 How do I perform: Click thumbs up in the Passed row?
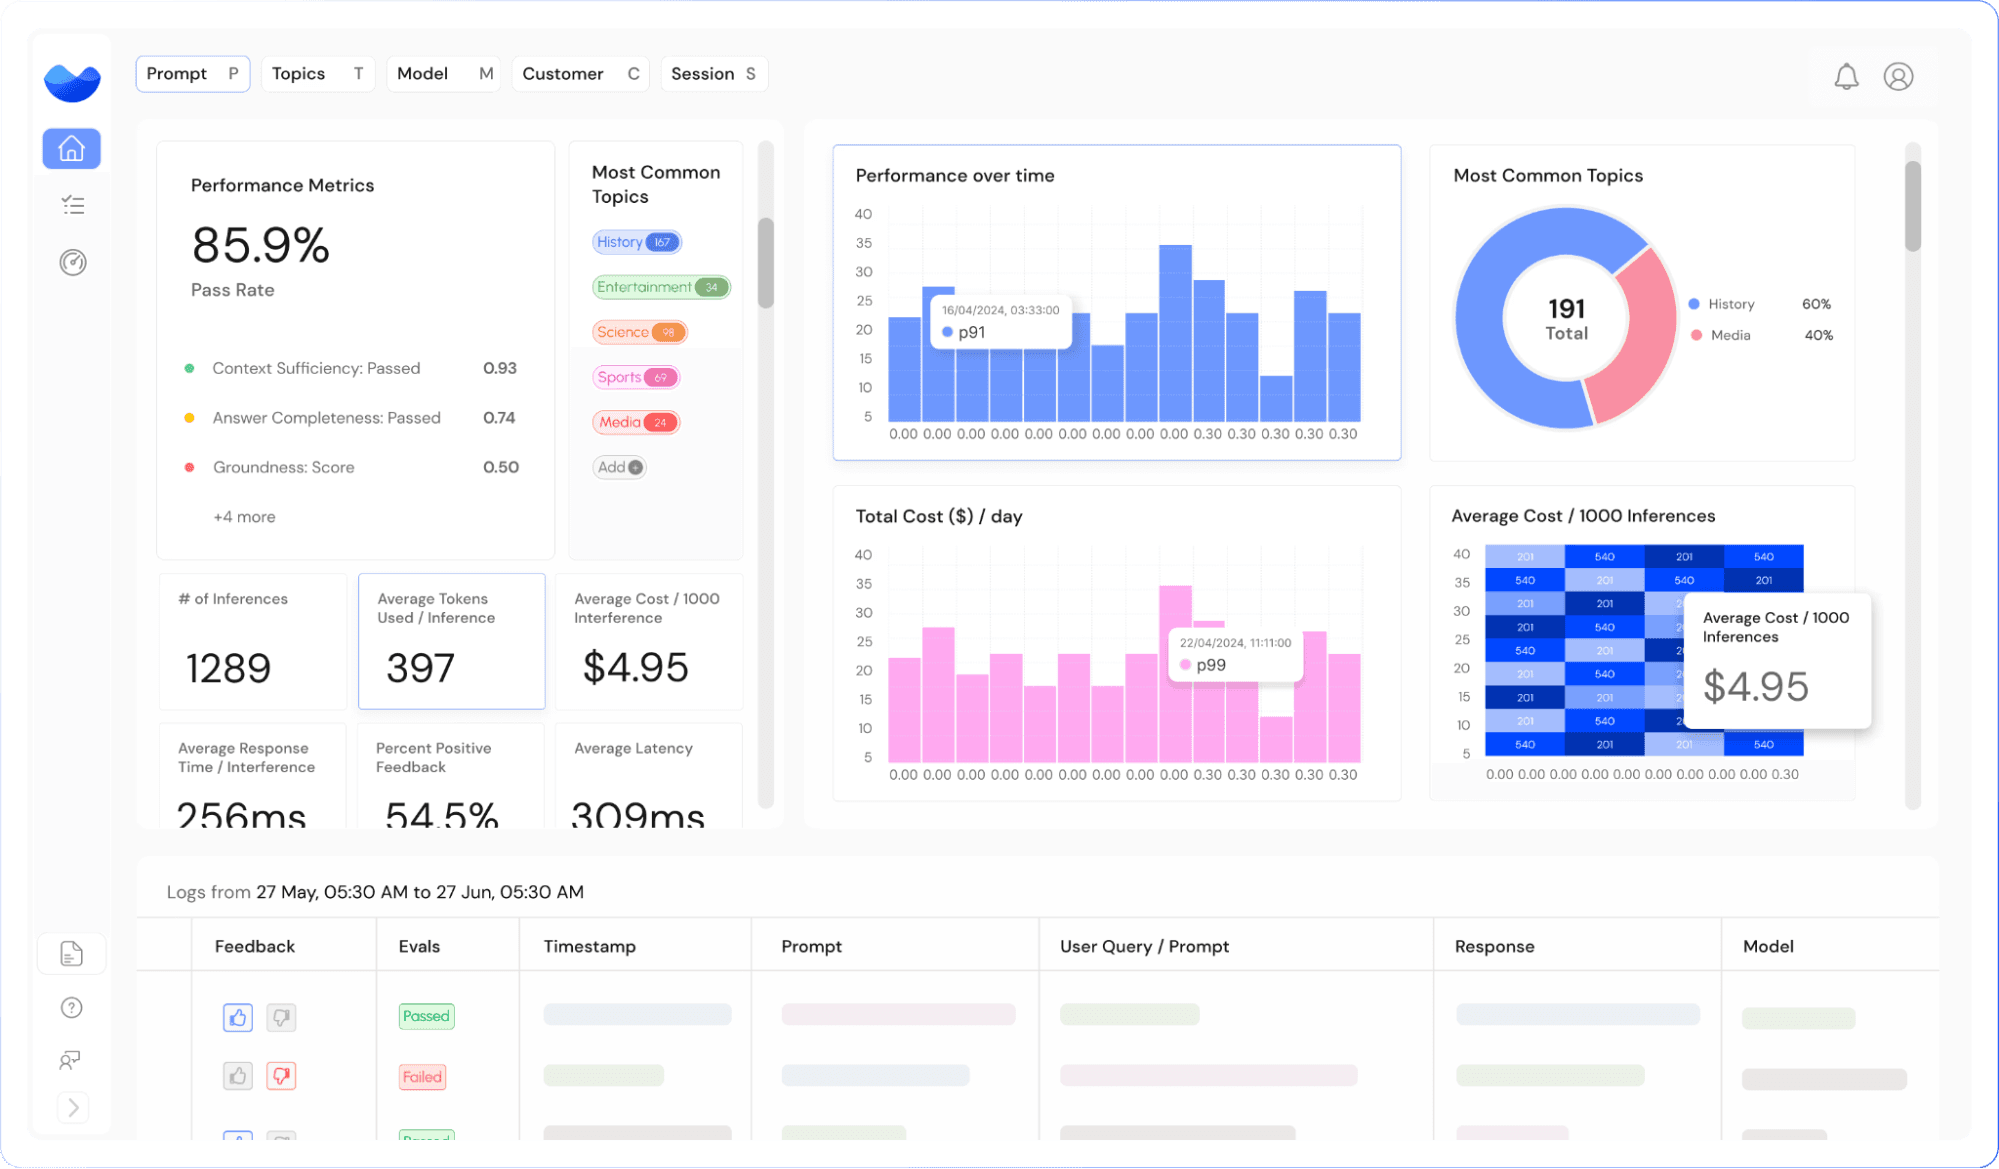point(237,1017)
